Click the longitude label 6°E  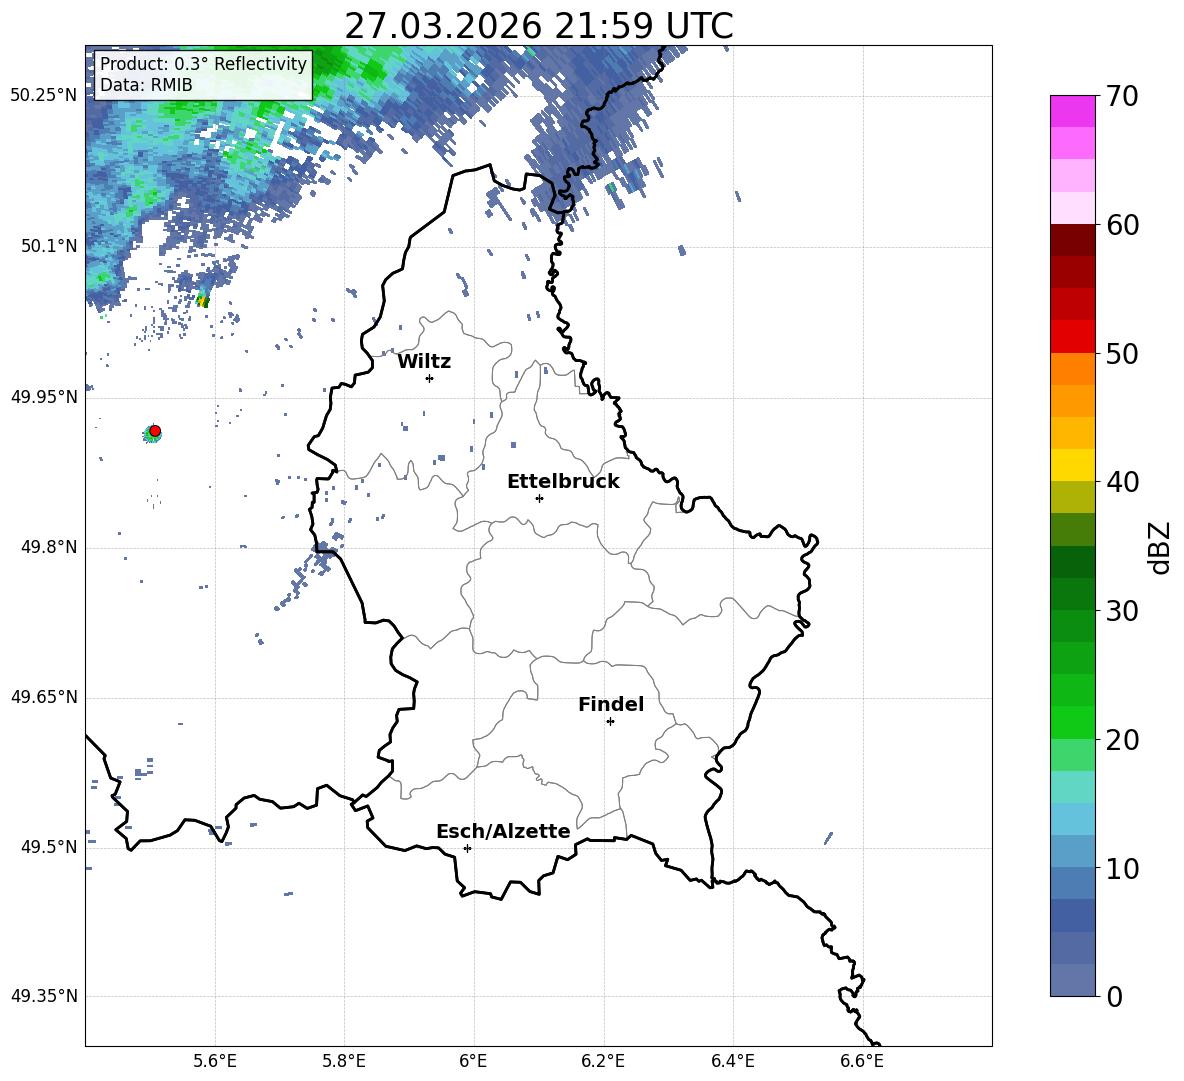pyautogui.click(x=473, y=1061)
